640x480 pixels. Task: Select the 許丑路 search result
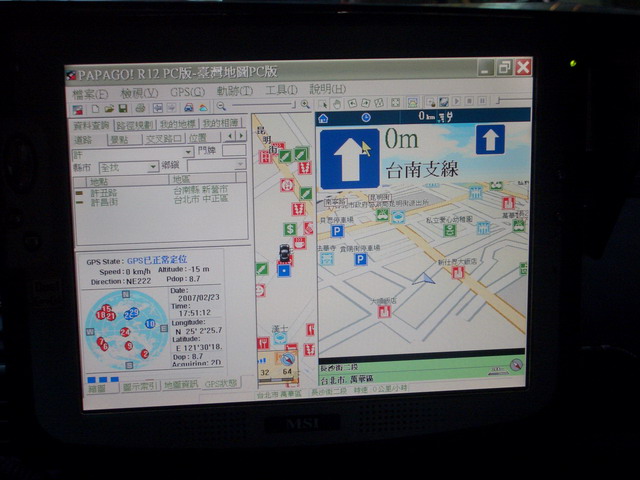coord(104,193)
